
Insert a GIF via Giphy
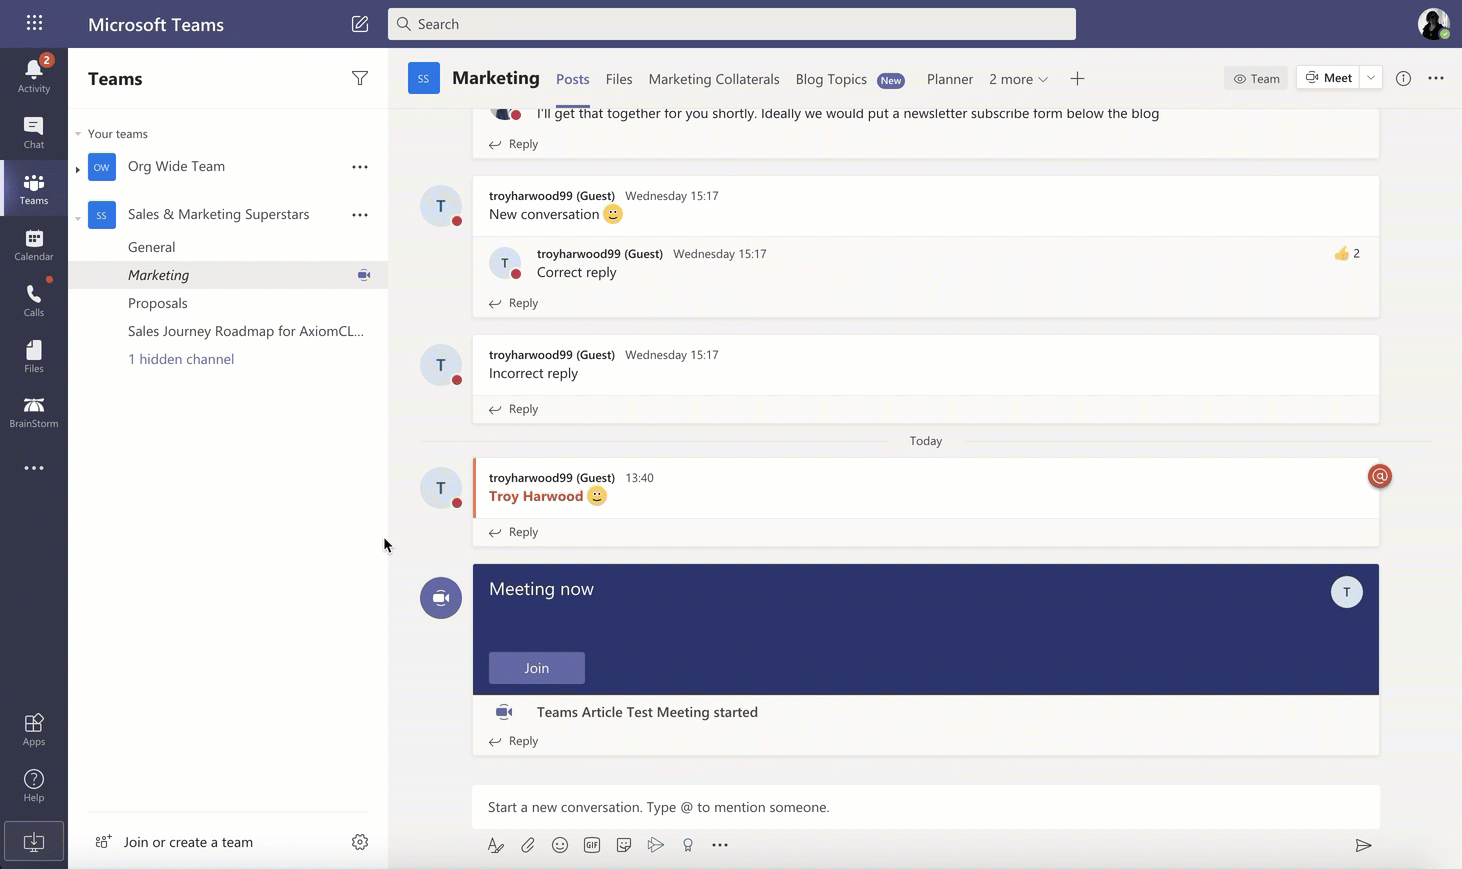[x=592, y=845]
